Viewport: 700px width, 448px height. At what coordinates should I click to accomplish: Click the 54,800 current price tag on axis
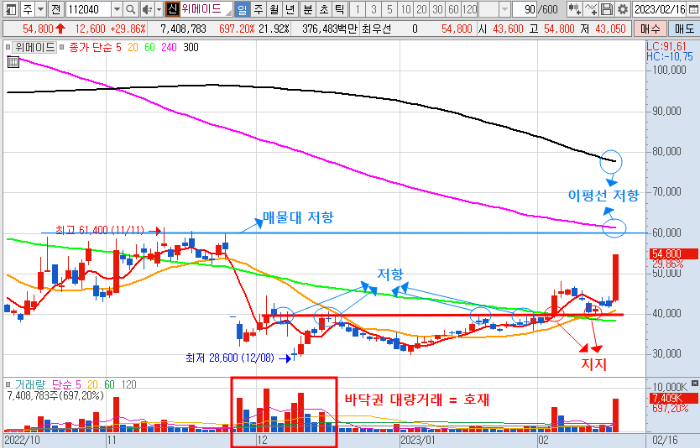click(x=674, y=254)
